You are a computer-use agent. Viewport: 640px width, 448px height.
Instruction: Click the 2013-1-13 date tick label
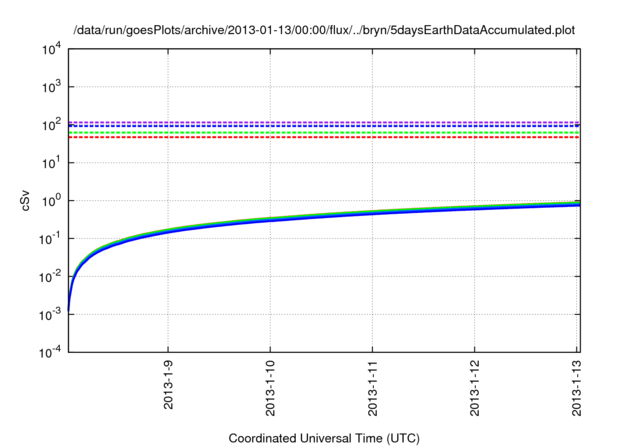click(576, 388)
